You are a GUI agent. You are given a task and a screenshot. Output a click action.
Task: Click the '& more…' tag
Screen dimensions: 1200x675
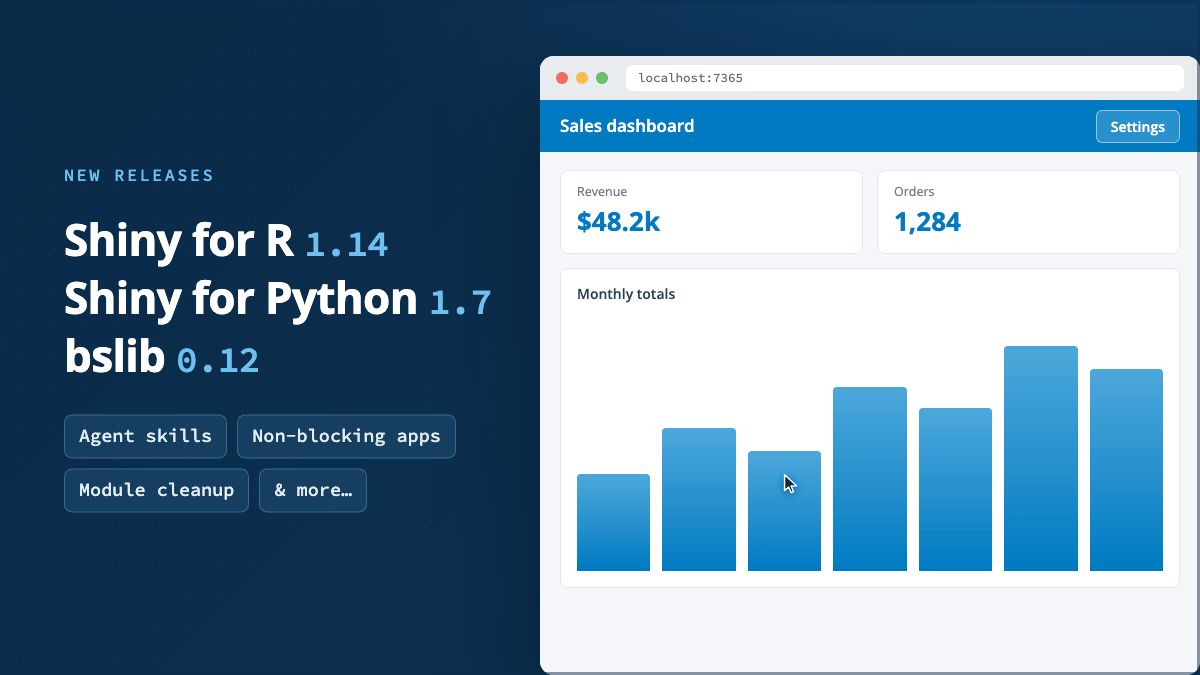point(313,490)
